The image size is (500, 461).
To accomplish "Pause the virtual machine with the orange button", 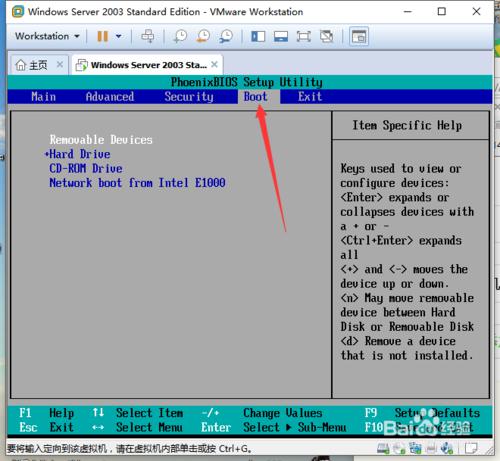I will tap(102, 36).
